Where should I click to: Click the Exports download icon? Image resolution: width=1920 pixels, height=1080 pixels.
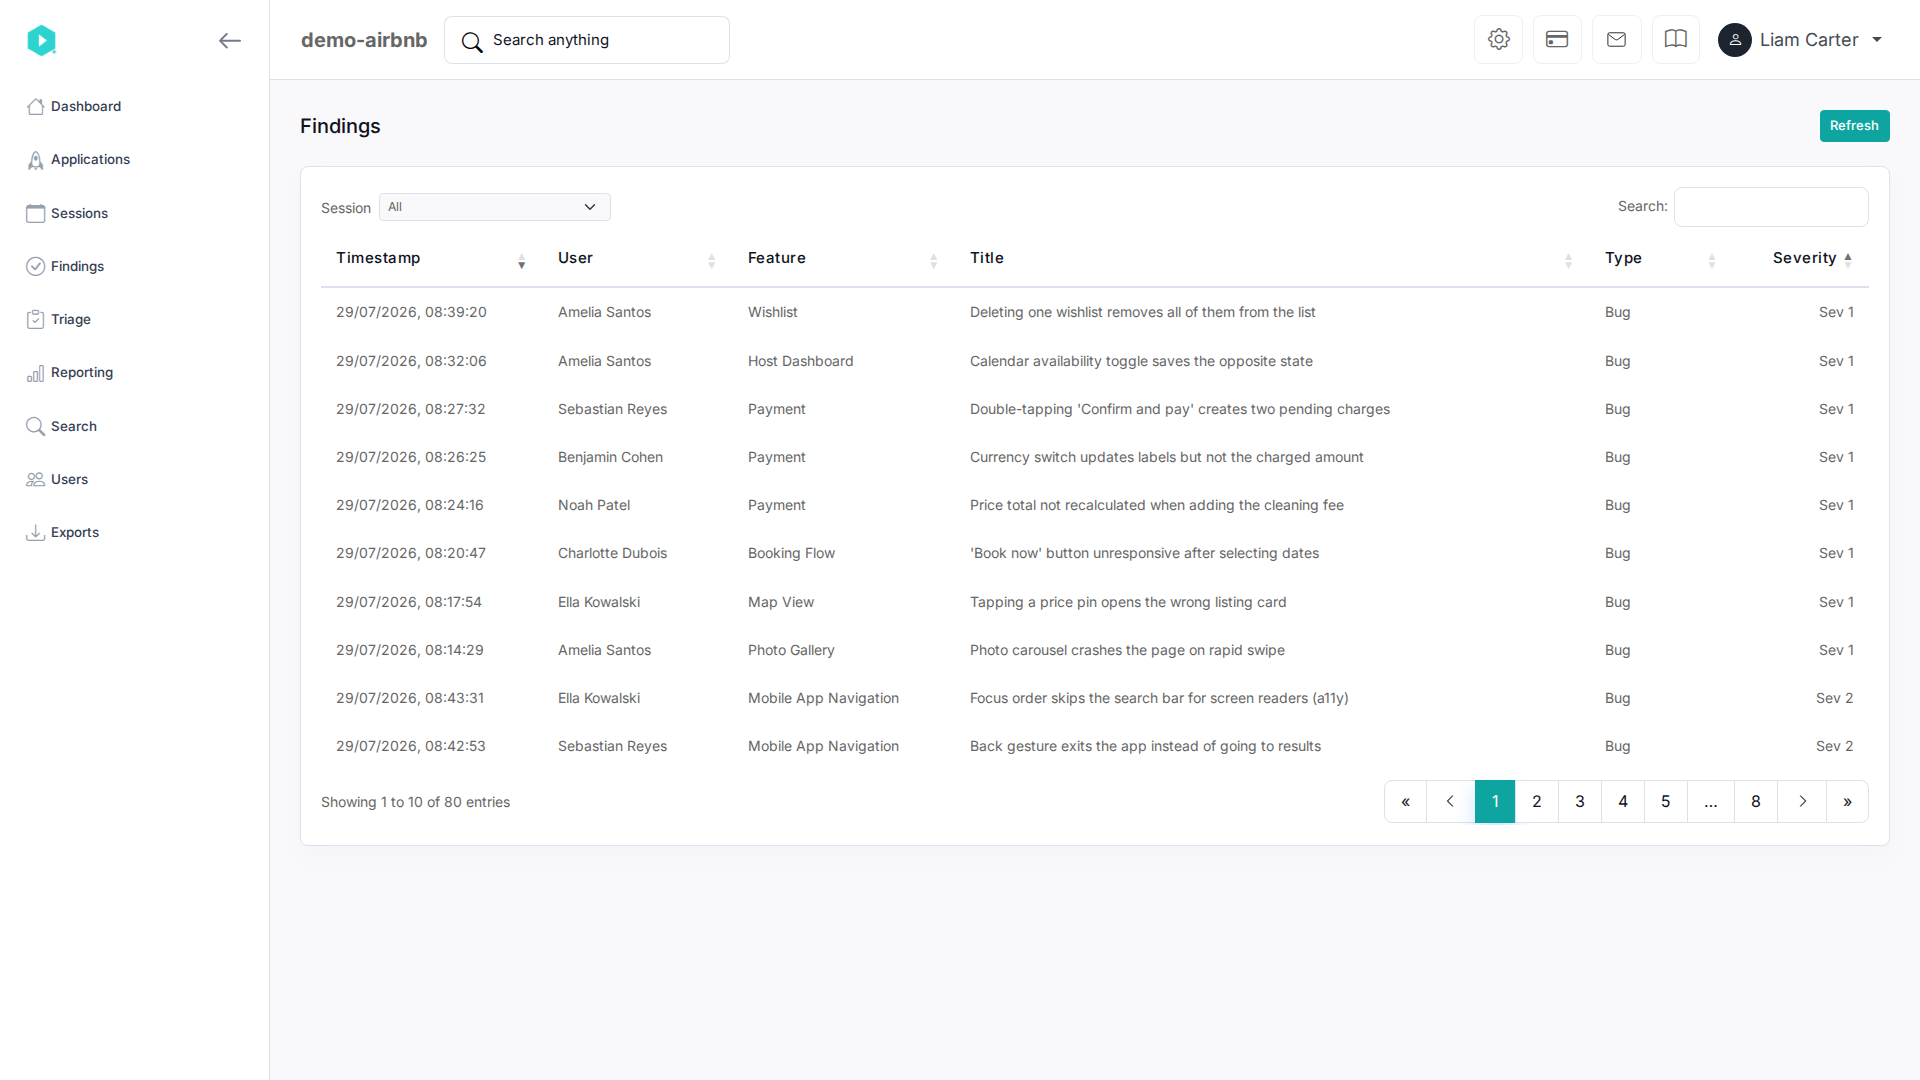coord(36,532)
